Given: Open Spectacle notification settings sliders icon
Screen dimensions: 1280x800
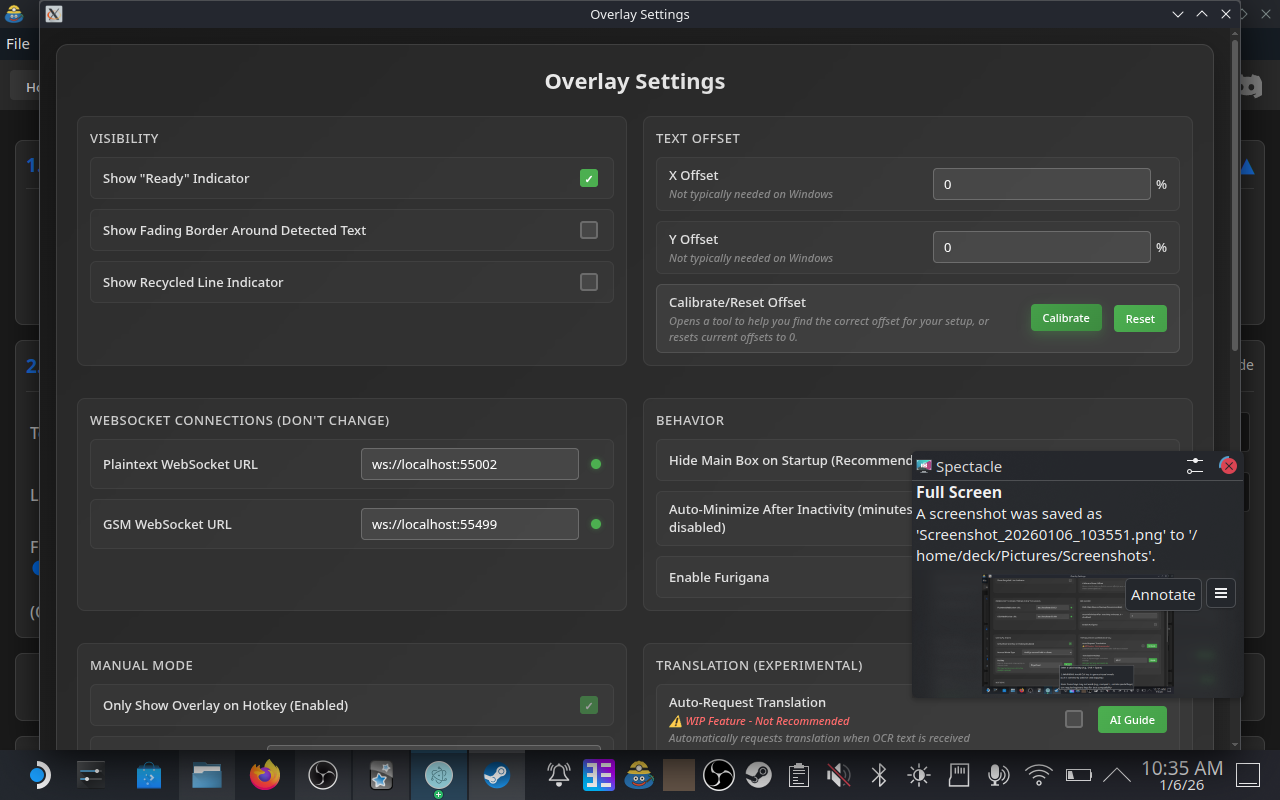Looking at the screenshot, I should (1195, 466).
